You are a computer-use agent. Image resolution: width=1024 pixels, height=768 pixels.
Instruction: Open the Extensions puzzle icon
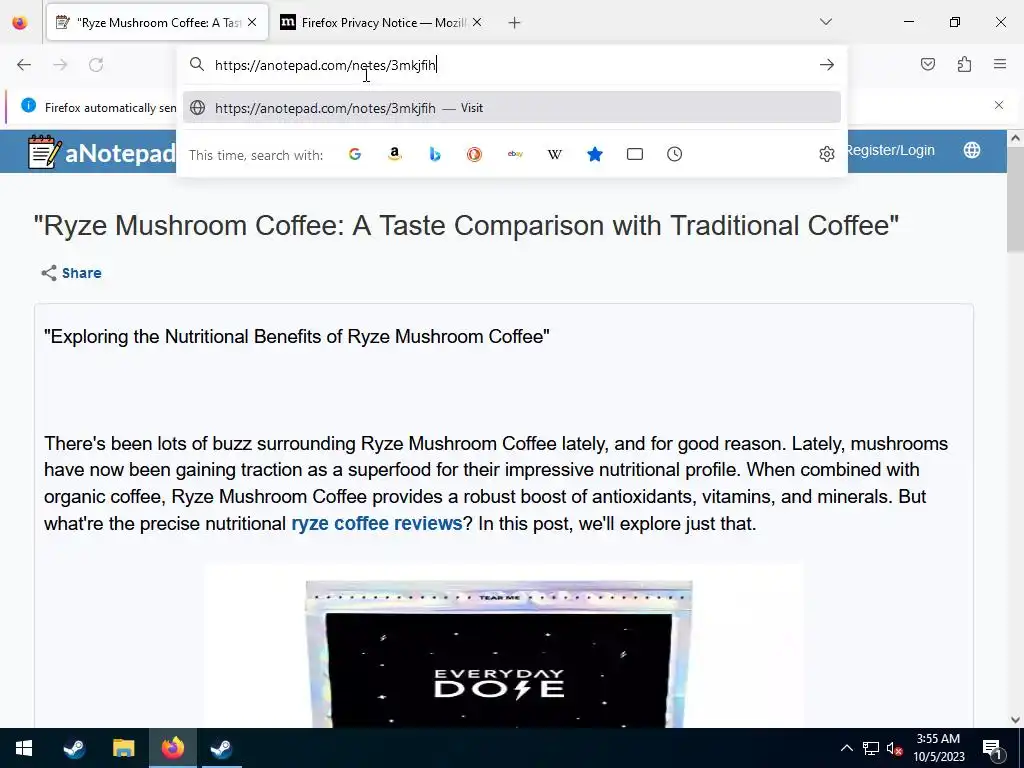(x=965, y=64)
